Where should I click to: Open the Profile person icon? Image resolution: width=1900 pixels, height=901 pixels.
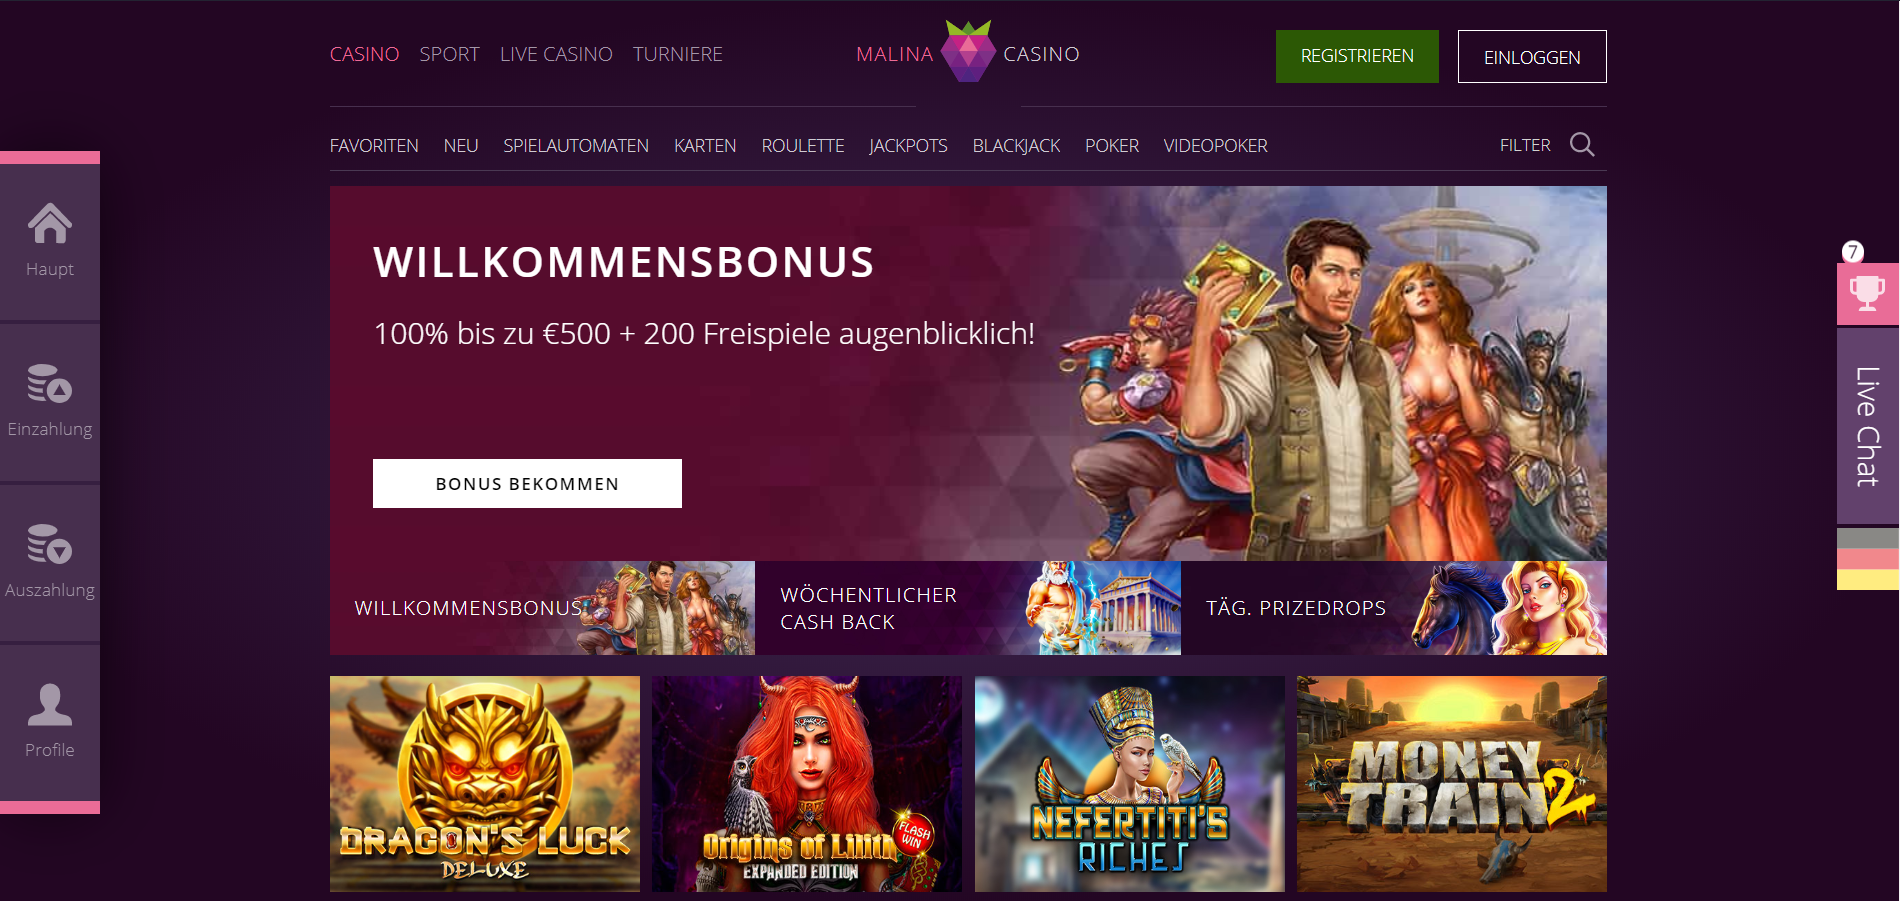[49, 705]
